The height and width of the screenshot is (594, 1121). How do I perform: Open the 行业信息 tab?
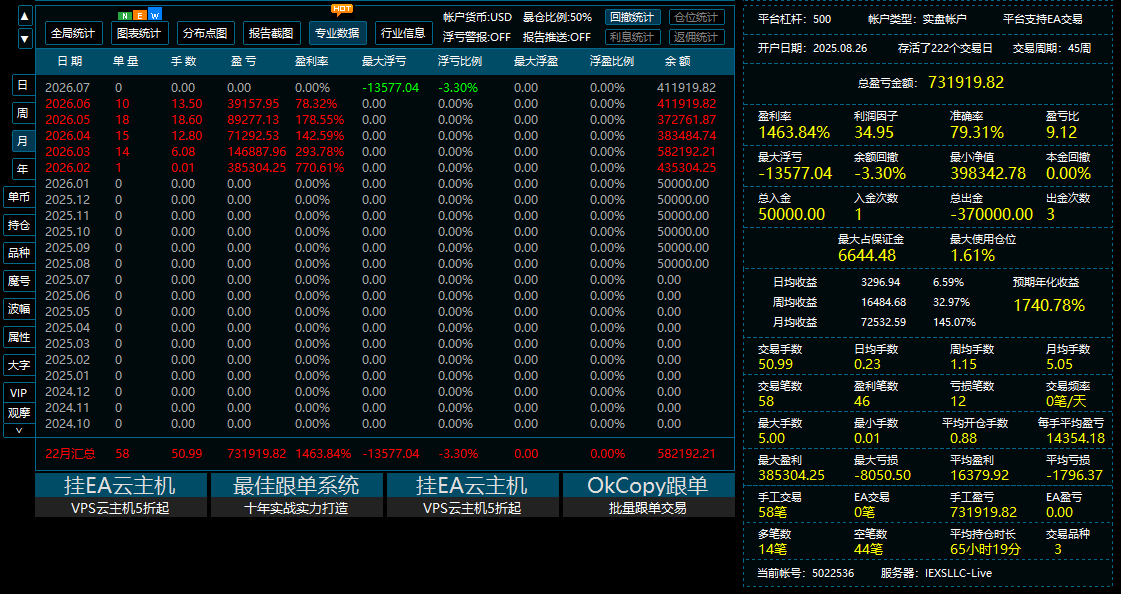point(404,33)
